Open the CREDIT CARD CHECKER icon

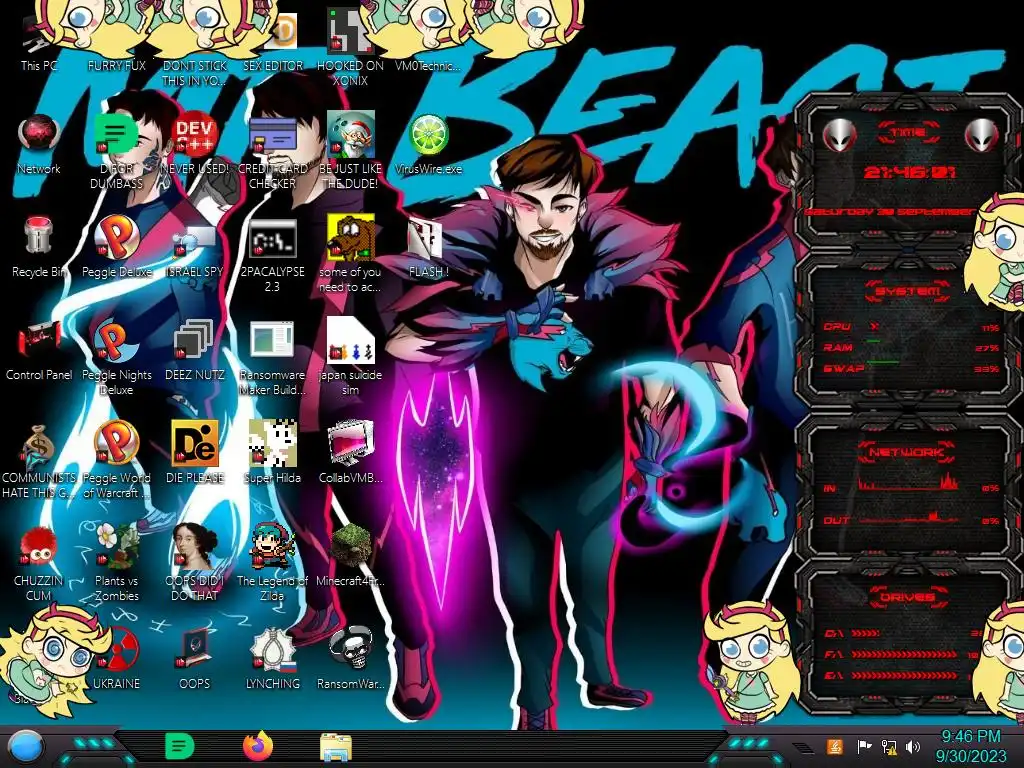272,152
